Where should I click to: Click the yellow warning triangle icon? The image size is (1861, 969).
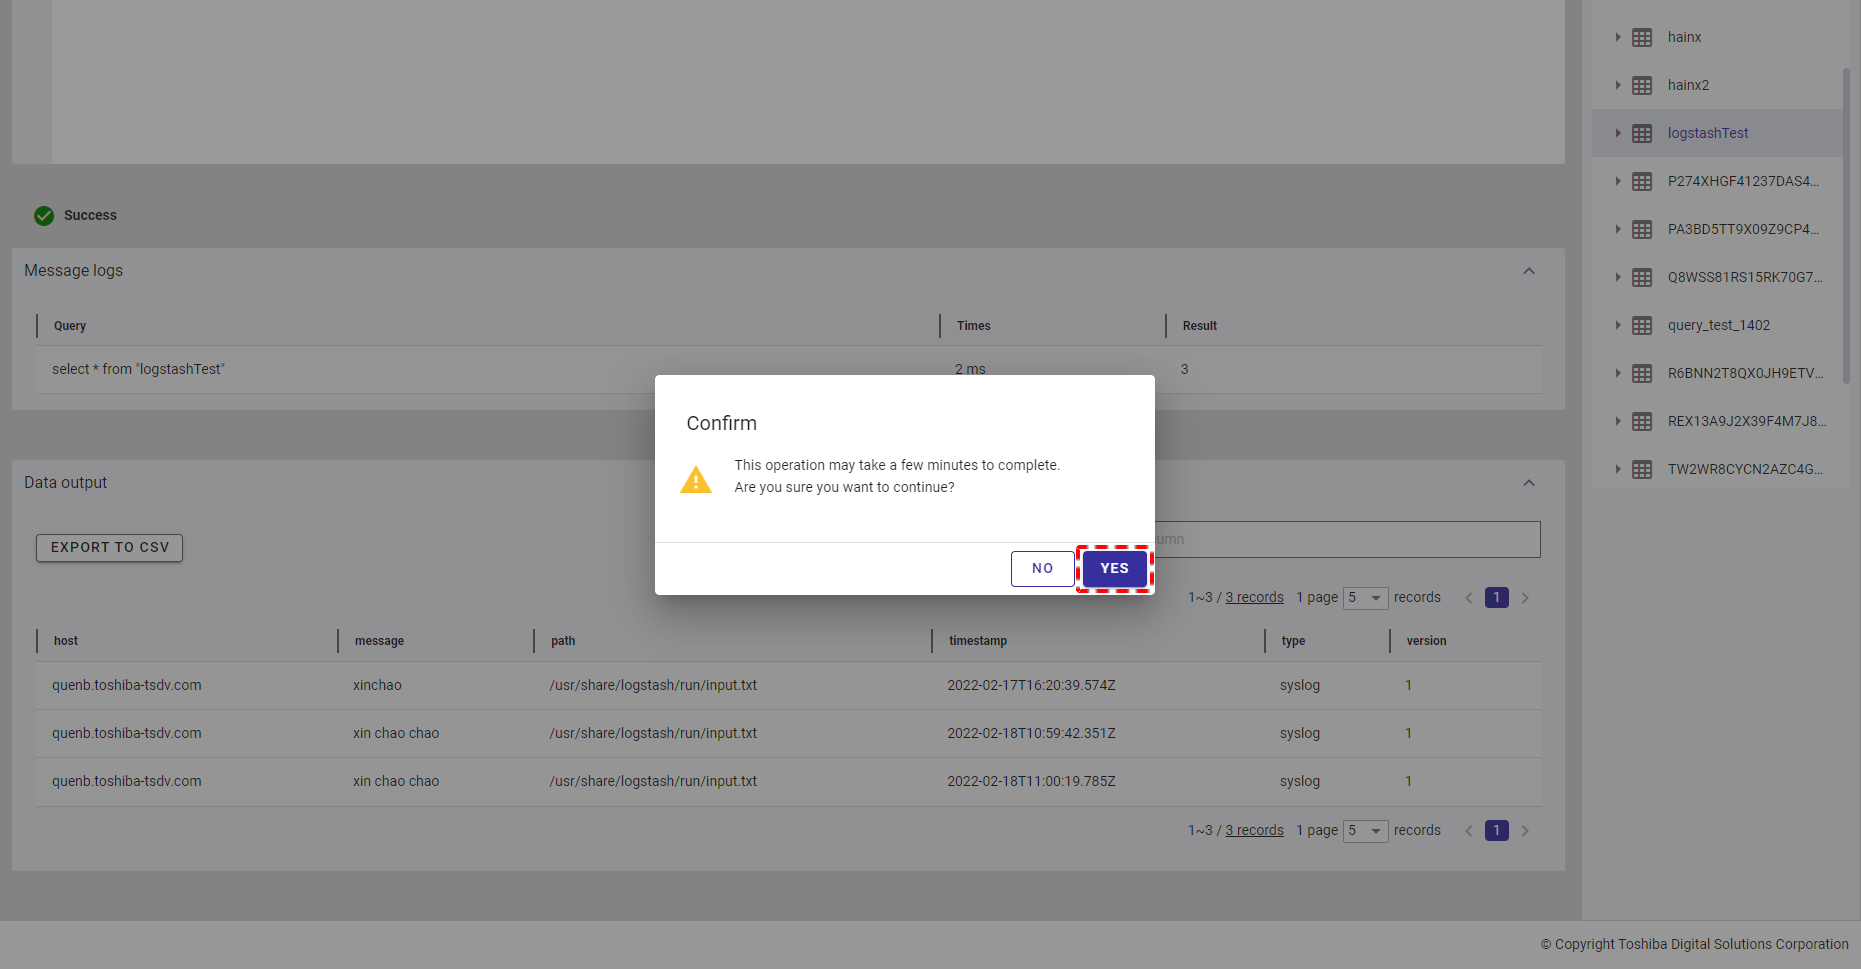tap(696, 480)
